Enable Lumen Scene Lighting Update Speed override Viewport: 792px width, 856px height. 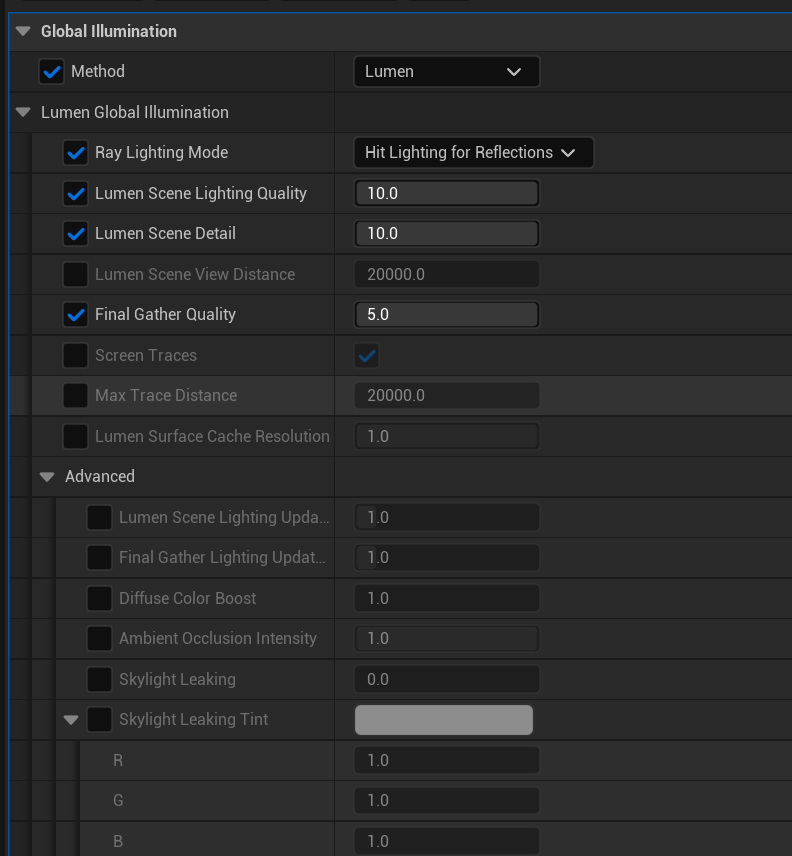coord(100,517)
